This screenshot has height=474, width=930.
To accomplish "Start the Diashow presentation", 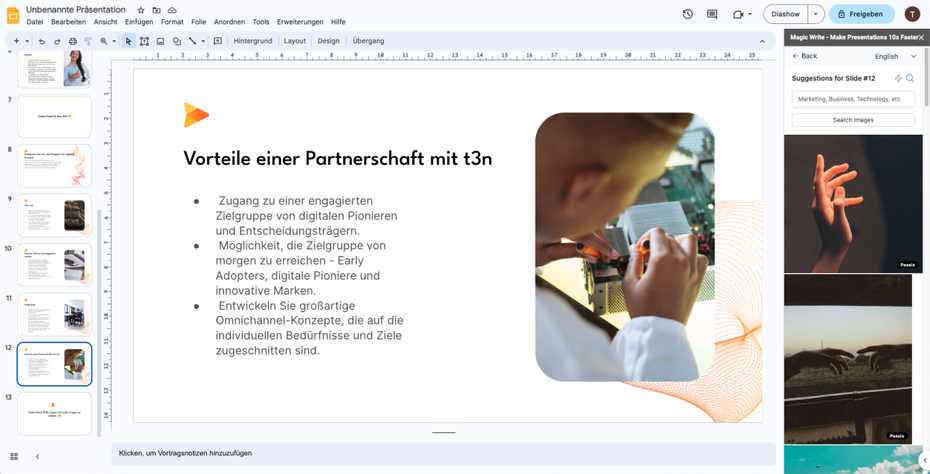I will tap(785, 14).
